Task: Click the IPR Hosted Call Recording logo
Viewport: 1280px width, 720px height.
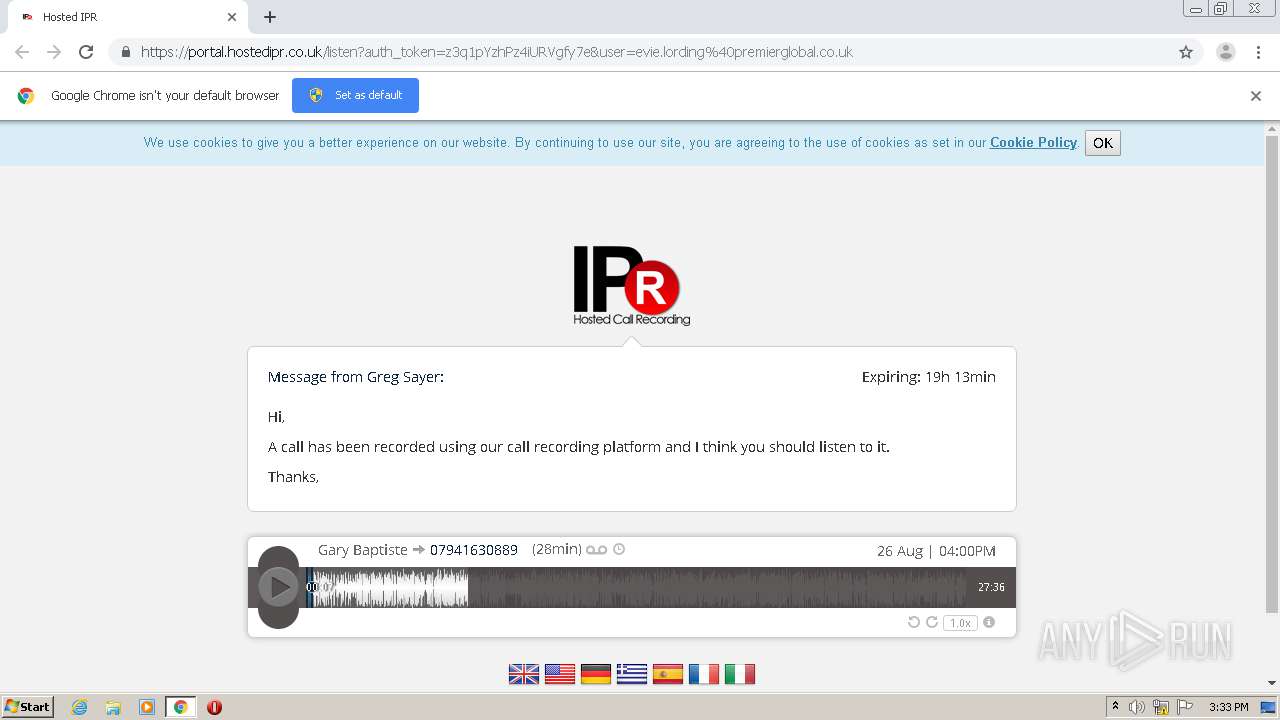Action: [x=631, y=286]
